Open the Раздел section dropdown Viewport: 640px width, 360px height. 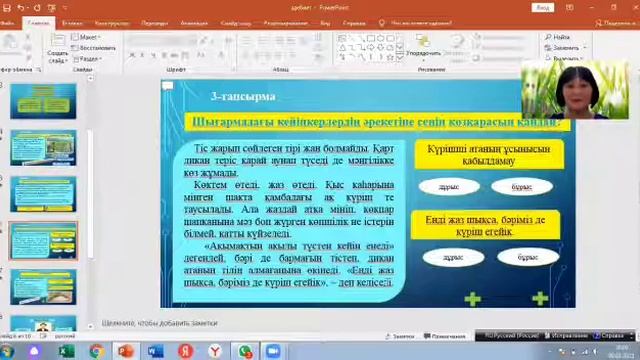coord(87,59)
